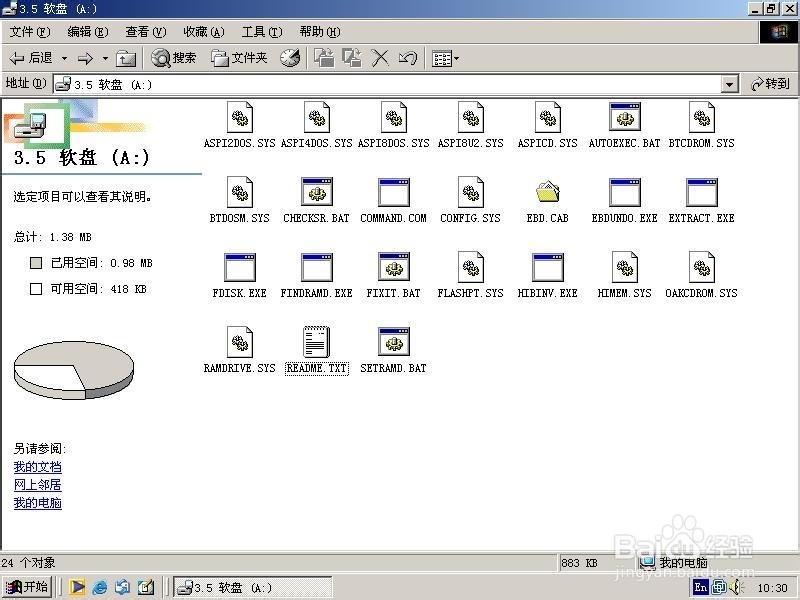Click the Undo toolbar icon

(x=407, y=58)
